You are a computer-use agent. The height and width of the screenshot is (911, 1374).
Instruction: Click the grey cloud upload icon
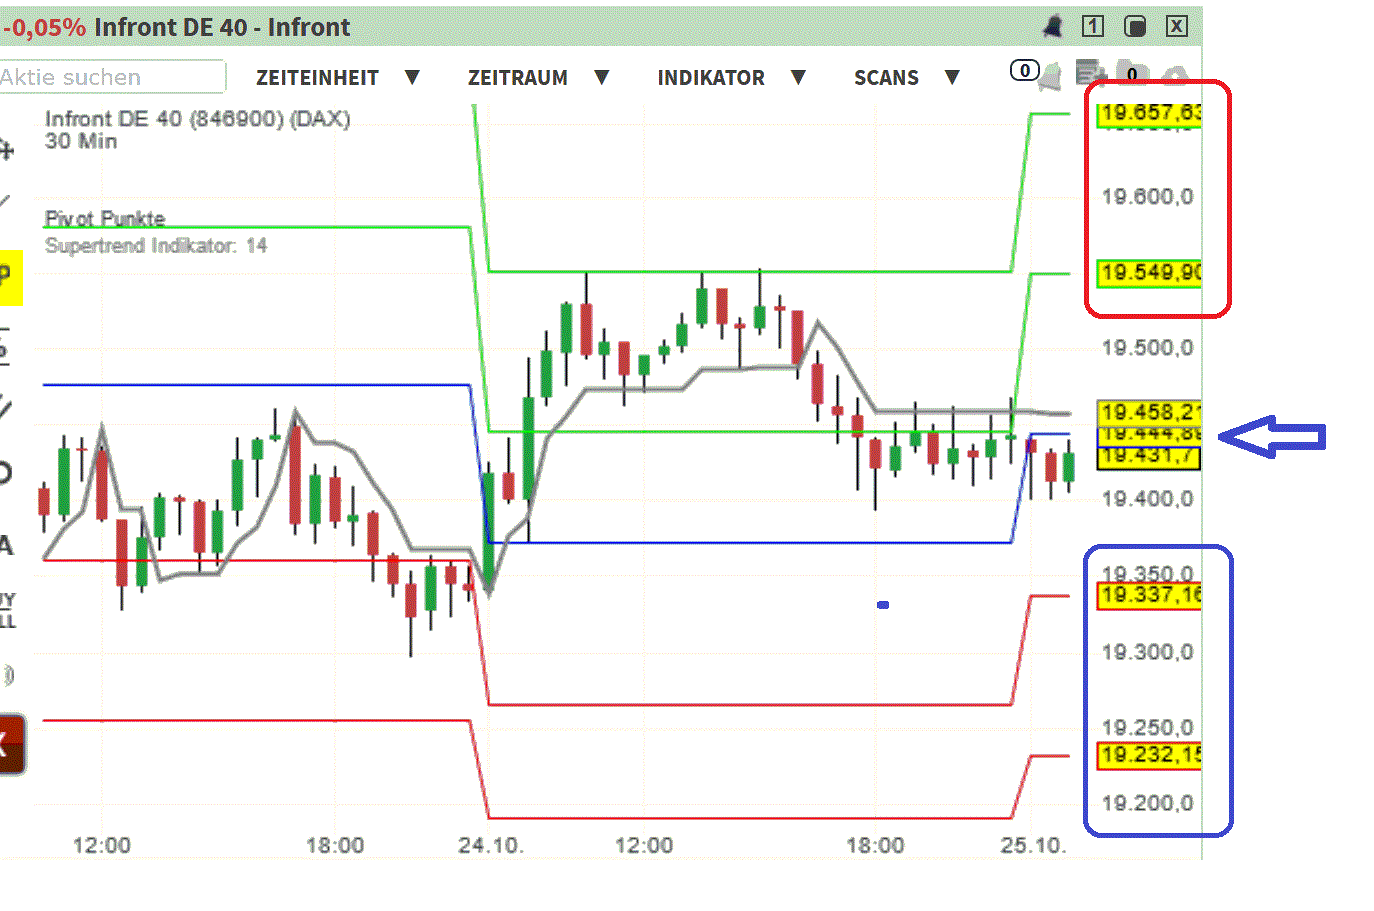point(1175,75)
